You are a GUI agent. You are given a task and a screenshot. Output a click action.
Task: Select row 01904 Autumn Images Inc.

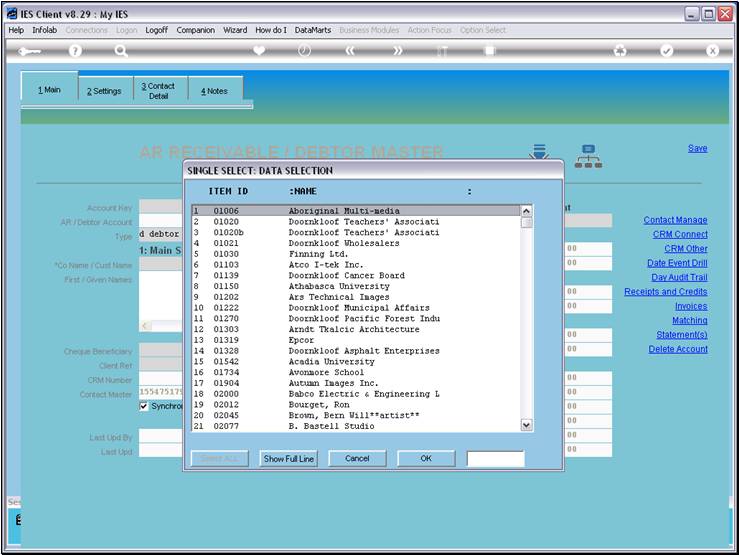click(356, 383)
